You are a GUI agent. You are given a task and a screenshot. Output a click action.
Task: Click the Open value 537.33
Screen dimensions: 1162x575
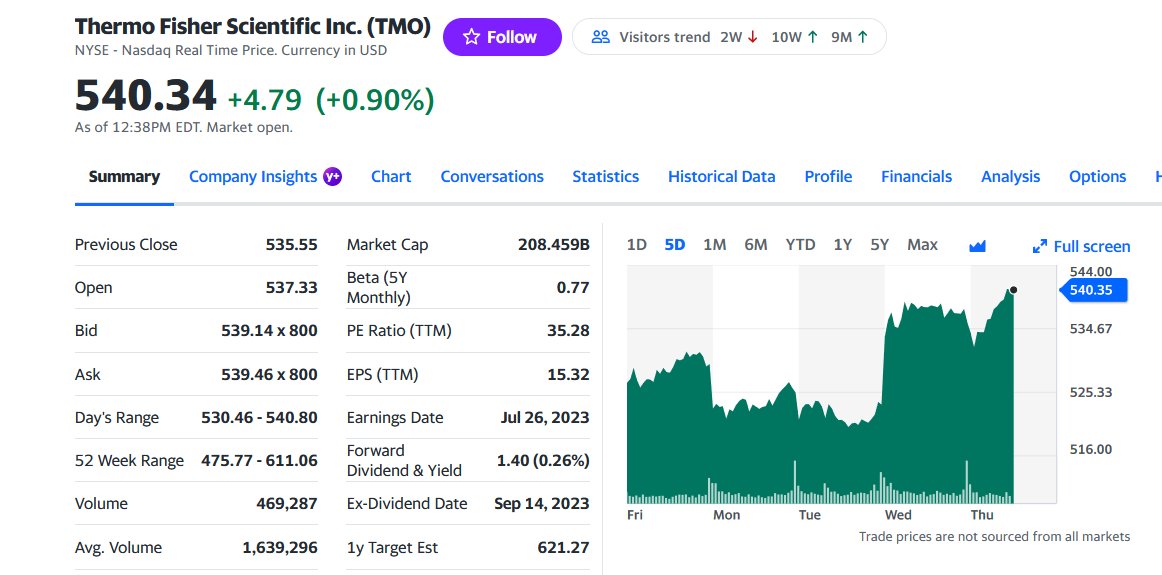tap(291, 288)
